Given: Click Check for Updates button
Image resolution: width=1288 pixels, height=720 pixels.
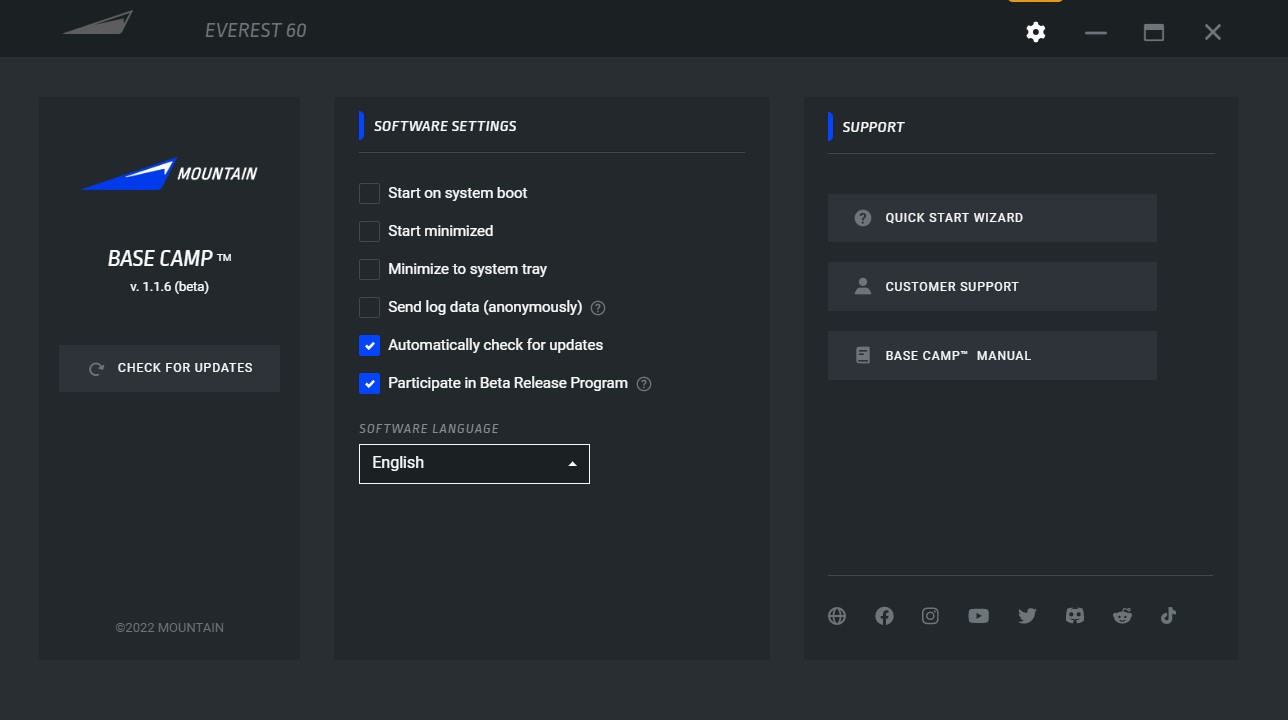Looking at the screenshot, I should (x=169, y=368).
